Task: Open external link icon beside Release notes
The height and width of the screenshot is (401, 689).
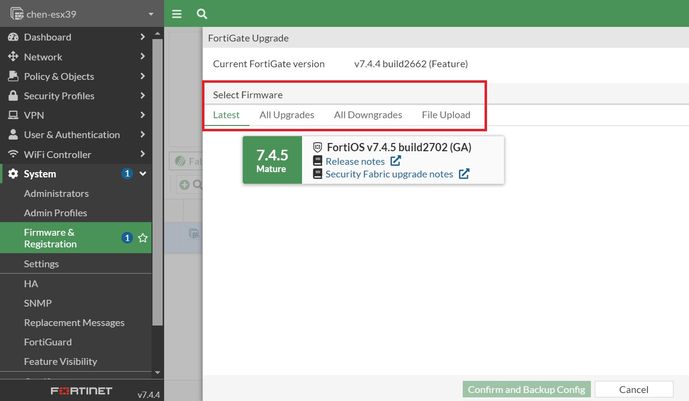Action: coord(395,161)
